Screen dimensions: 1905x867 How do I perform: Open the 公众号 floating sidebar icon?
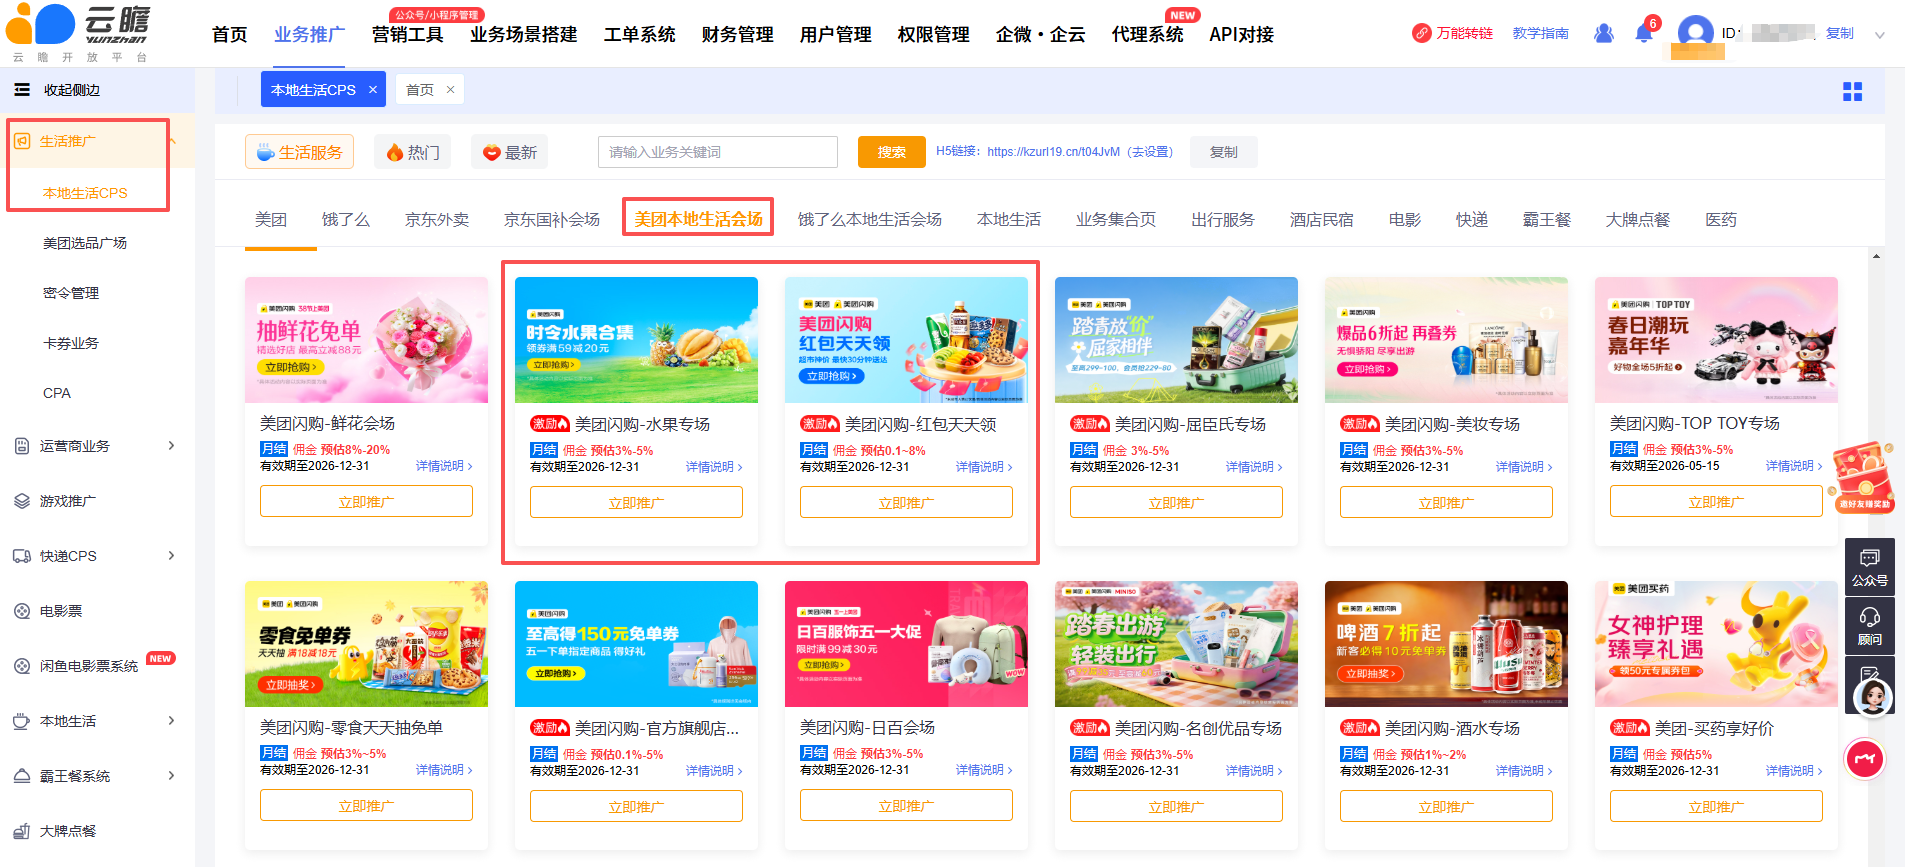[x=1869, y=566]
